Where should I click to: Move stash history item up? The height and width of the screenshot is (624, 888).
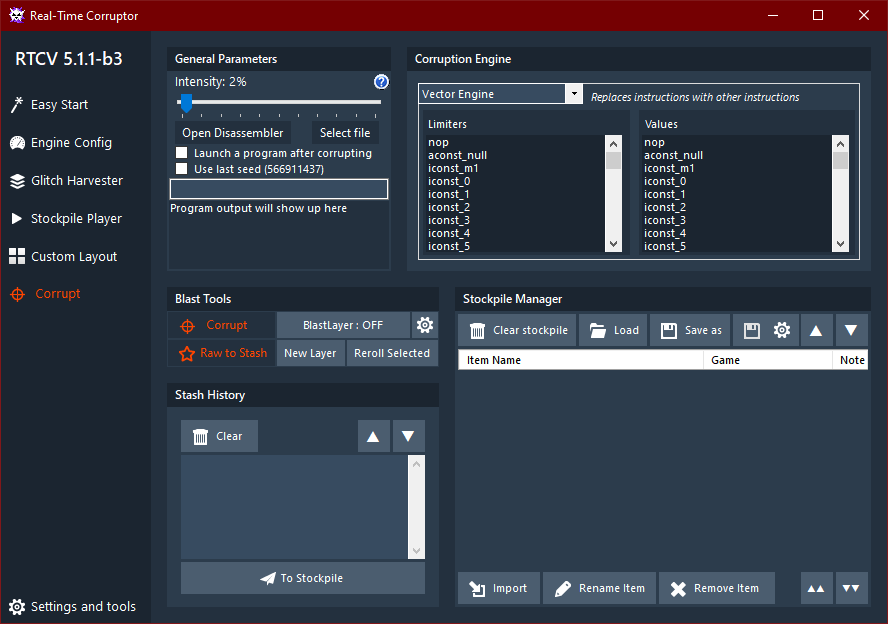373,436
